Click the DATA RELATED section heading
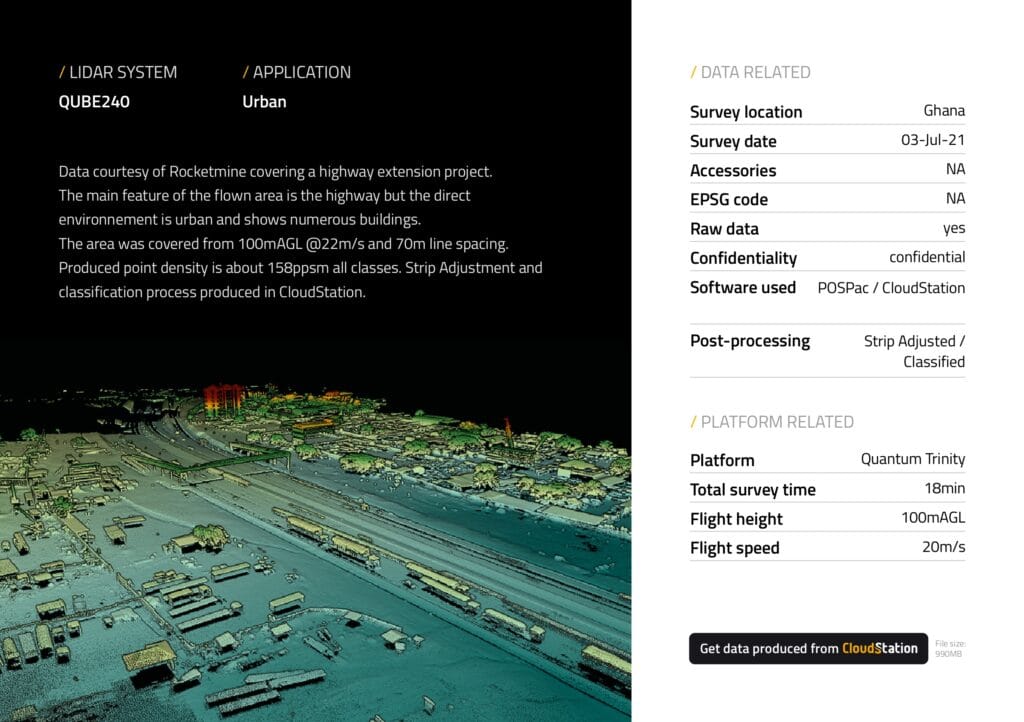 pos(750,72)
